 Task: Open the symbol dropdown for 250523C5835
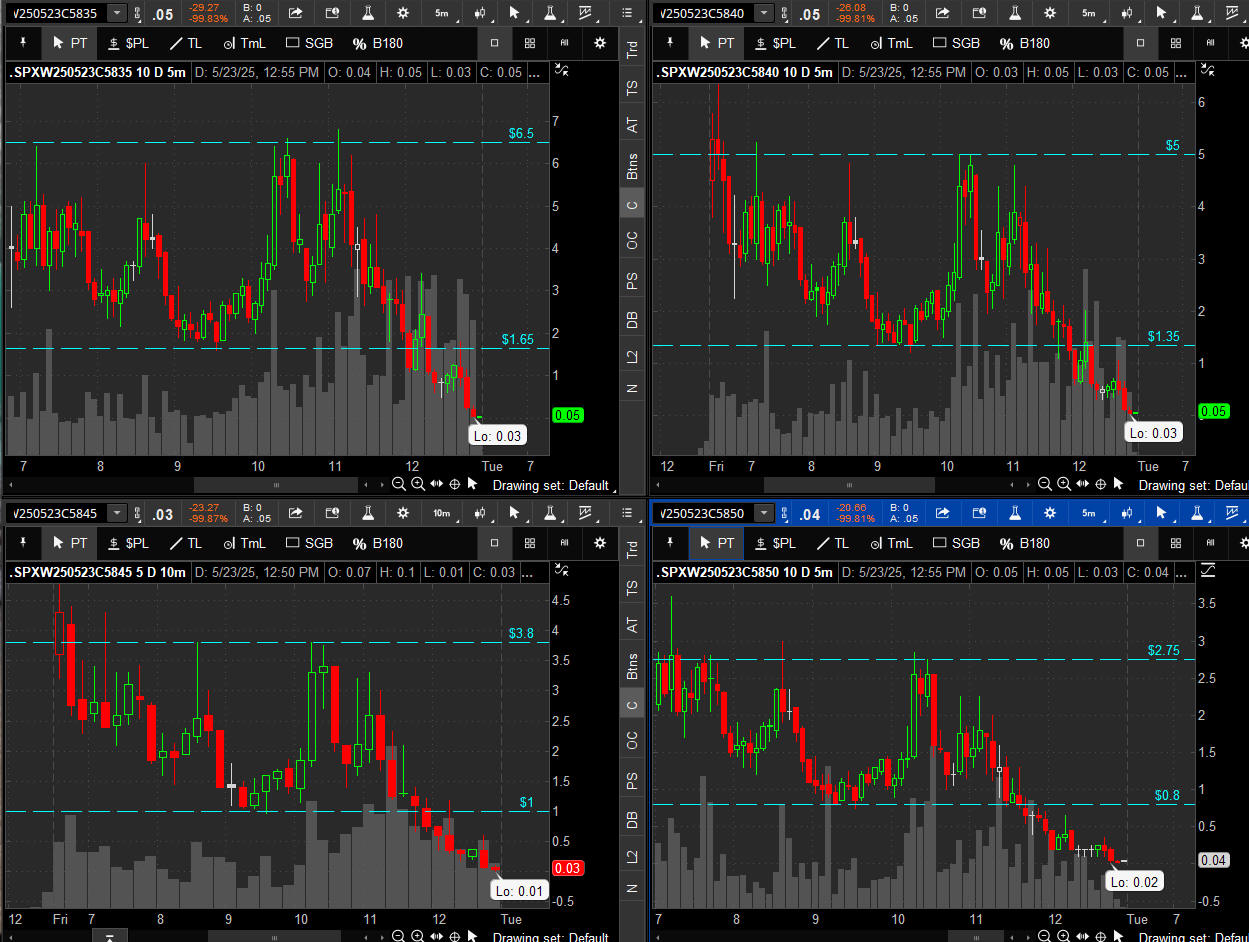tap(117, 13)
